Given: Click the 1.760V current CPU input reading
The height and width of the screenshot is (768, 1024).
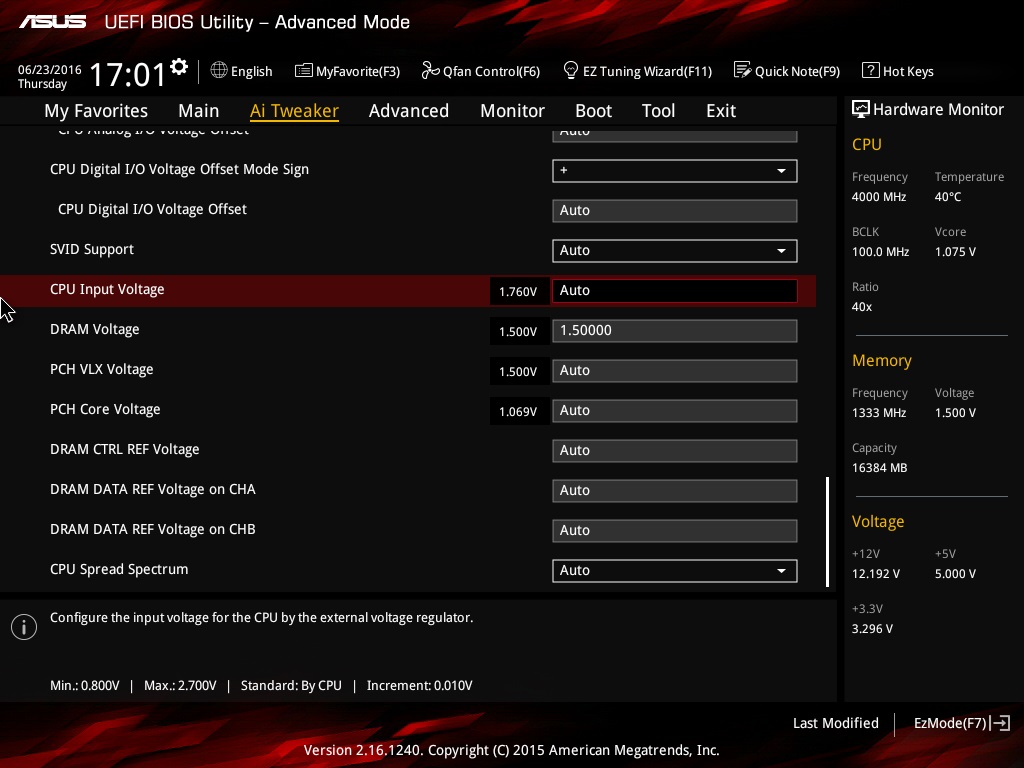Looking at the screenshot, I should click(518, 291).
